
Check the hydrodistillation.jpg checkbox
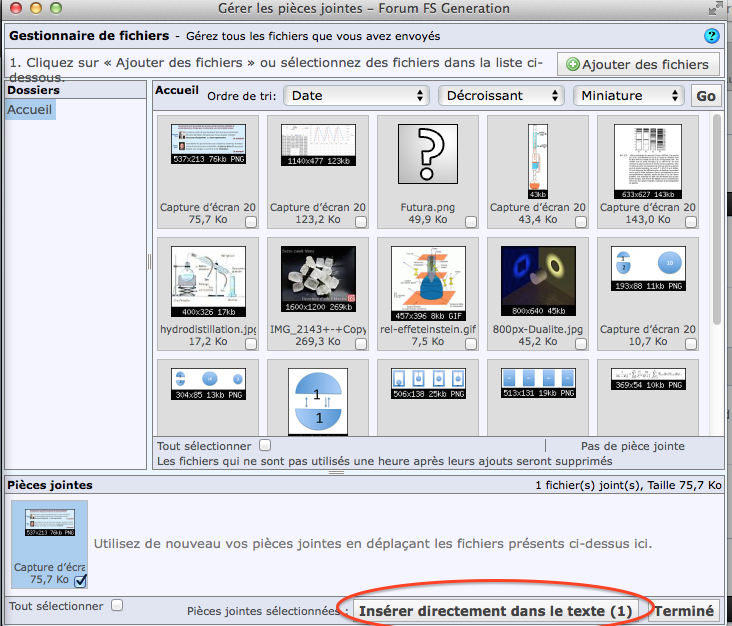(251, 344)
